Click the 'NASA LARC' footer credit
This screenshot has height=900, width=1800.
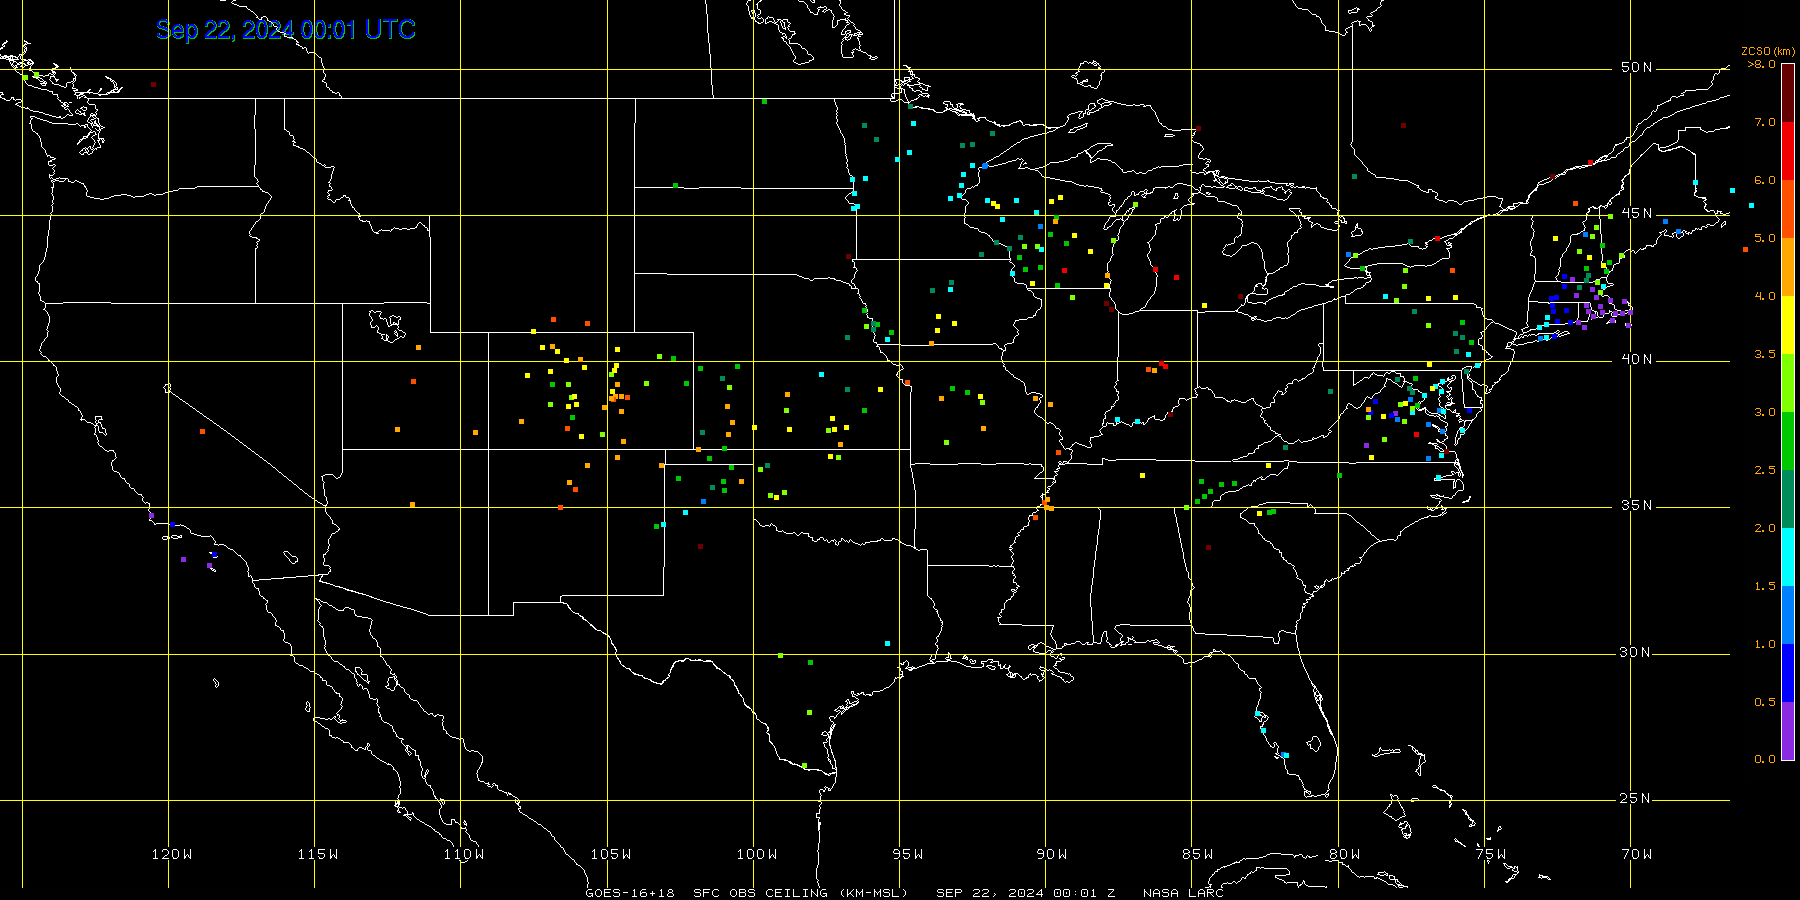pos(1183,893)
